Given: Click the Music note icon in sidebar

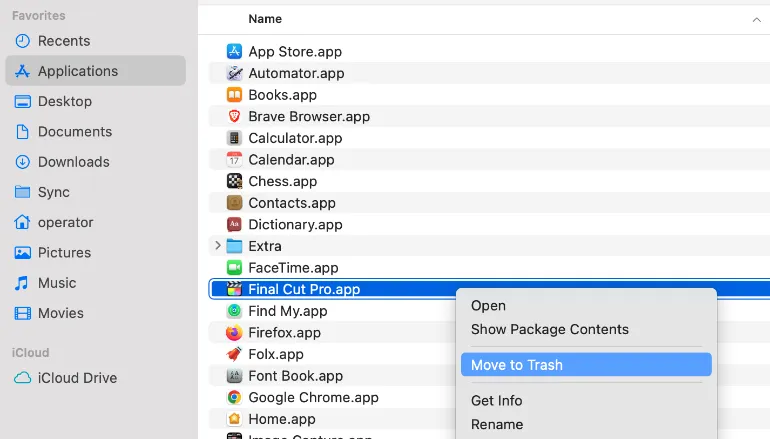Looking at the screenshot, I should pos(22,283).
